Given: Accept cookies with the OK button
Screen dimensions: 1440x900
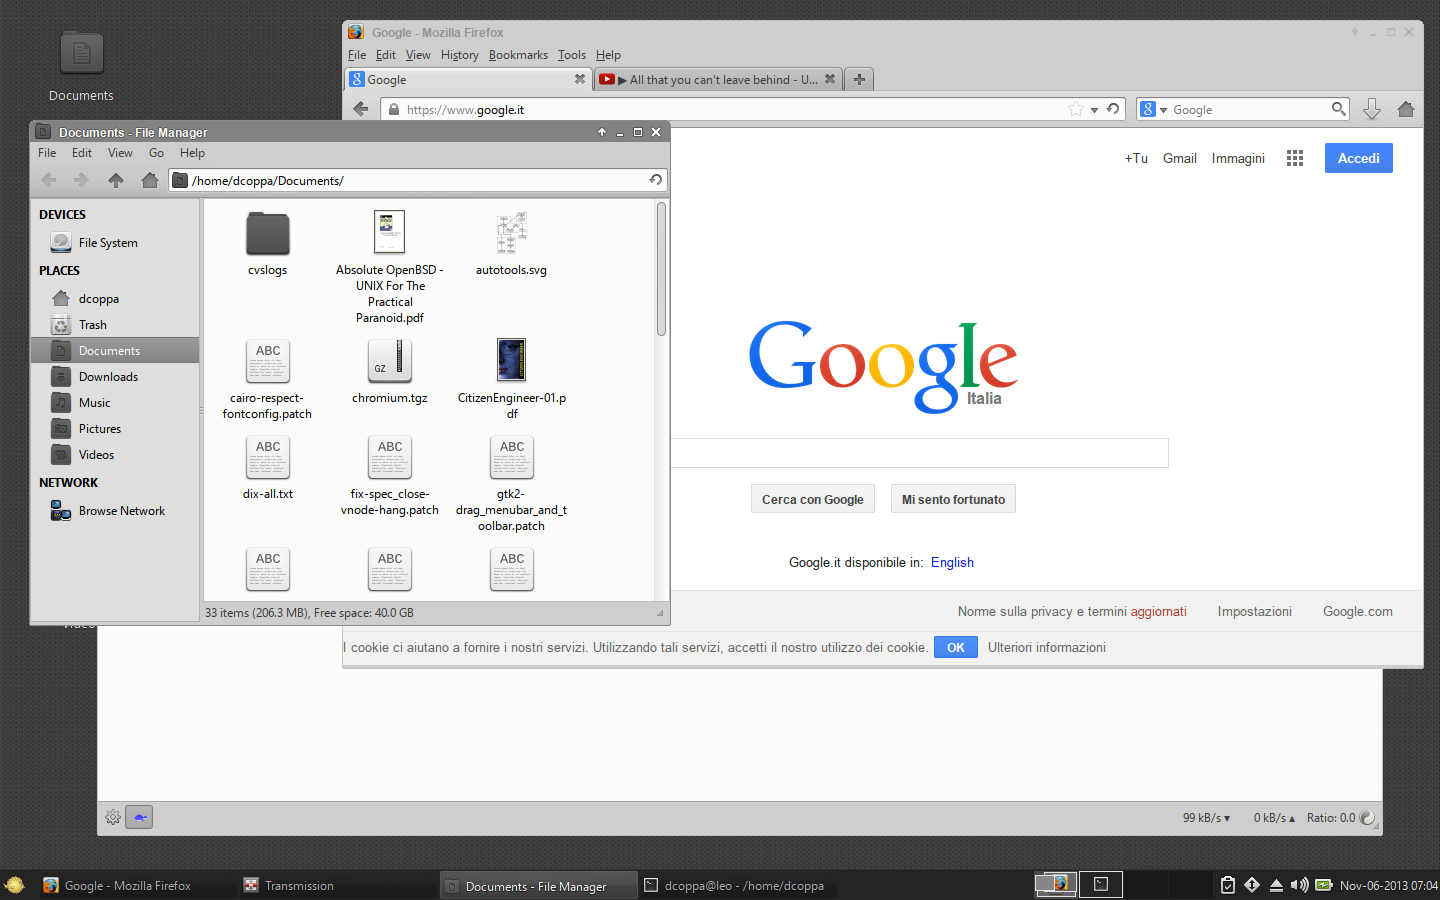Looking at the screenshot, I should (956, 647).
